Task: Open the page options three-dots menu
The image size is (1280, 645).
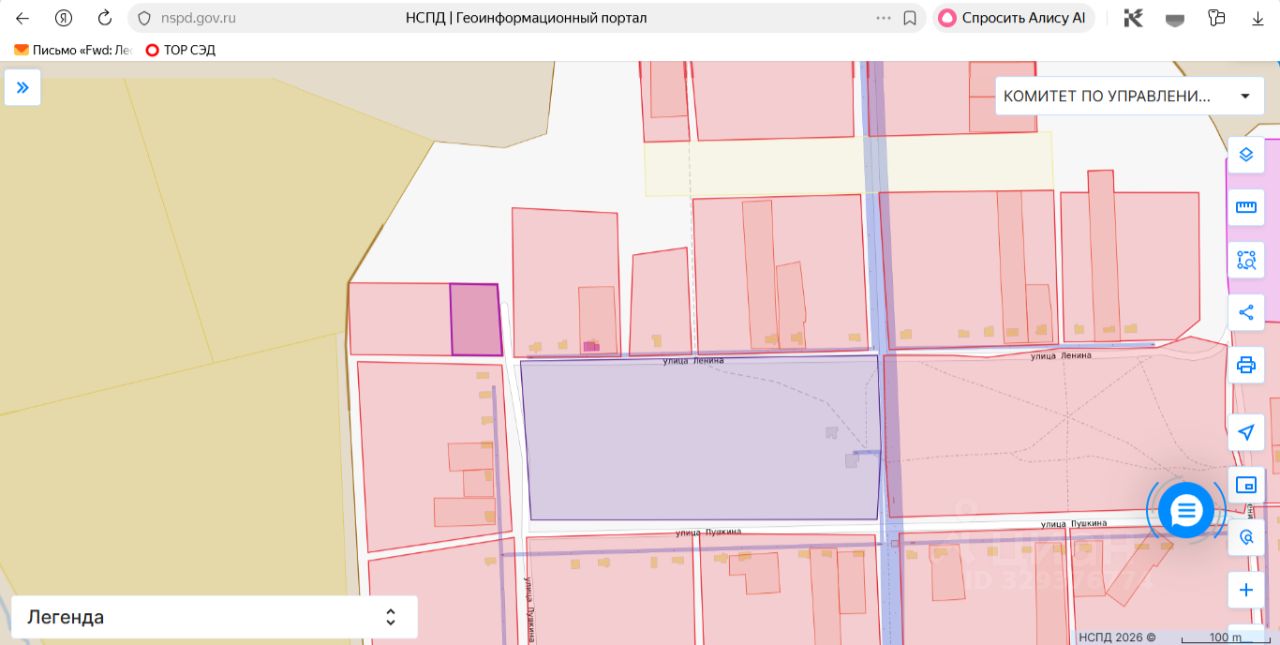Action: (x=883, y=18)
